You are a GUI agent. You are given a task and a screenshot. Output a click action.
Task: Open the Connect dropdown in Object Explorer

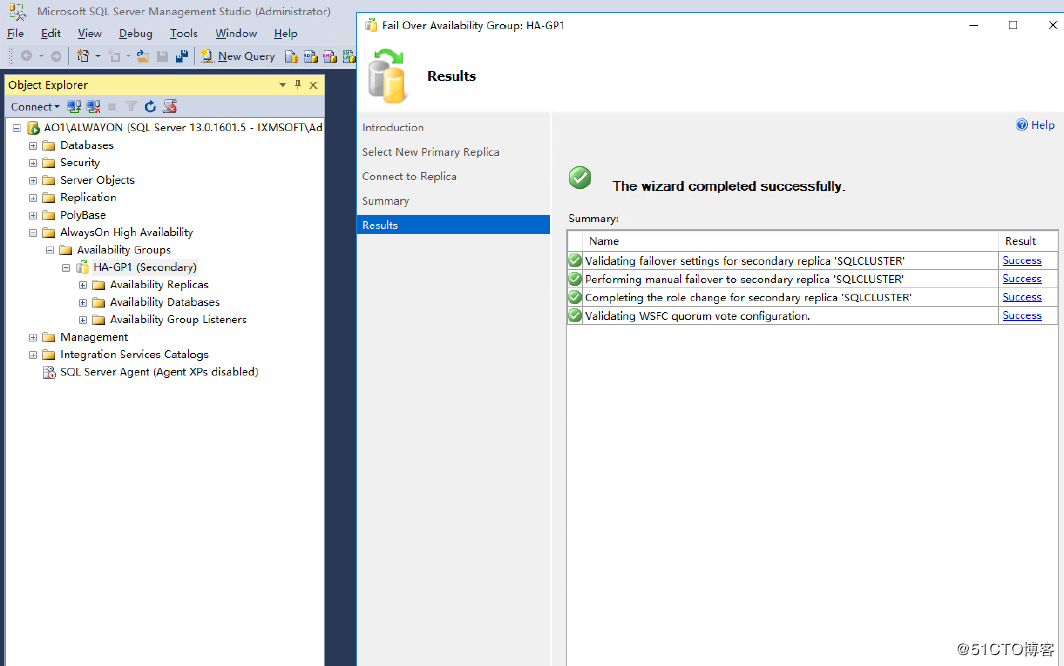point(35,107)
